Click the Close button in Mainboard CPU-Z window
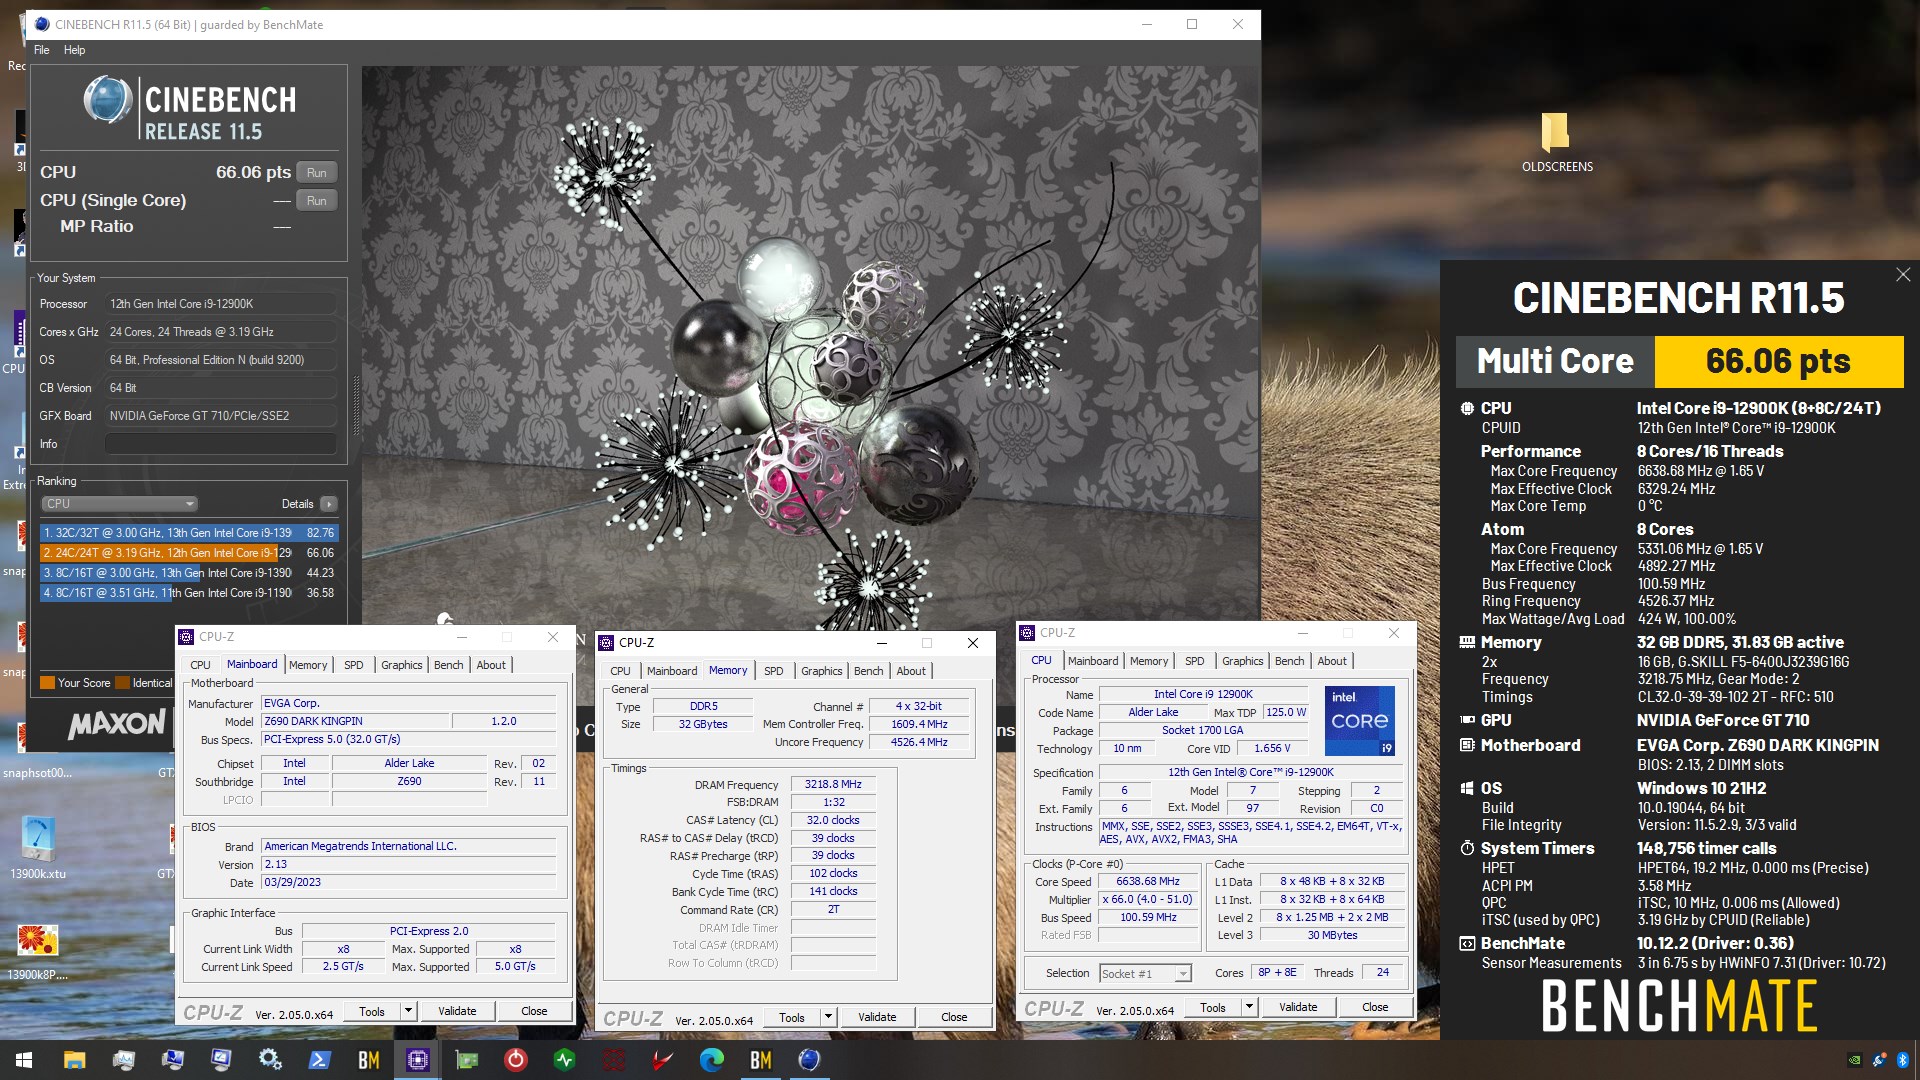 [534, 1011]
